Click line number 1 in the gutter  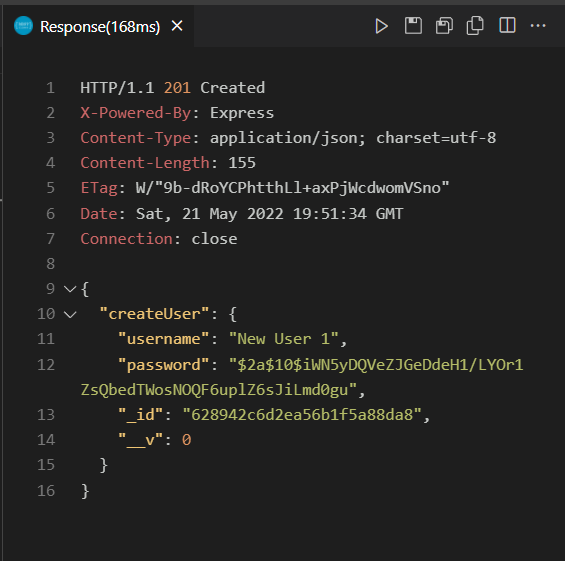(50, 88)
